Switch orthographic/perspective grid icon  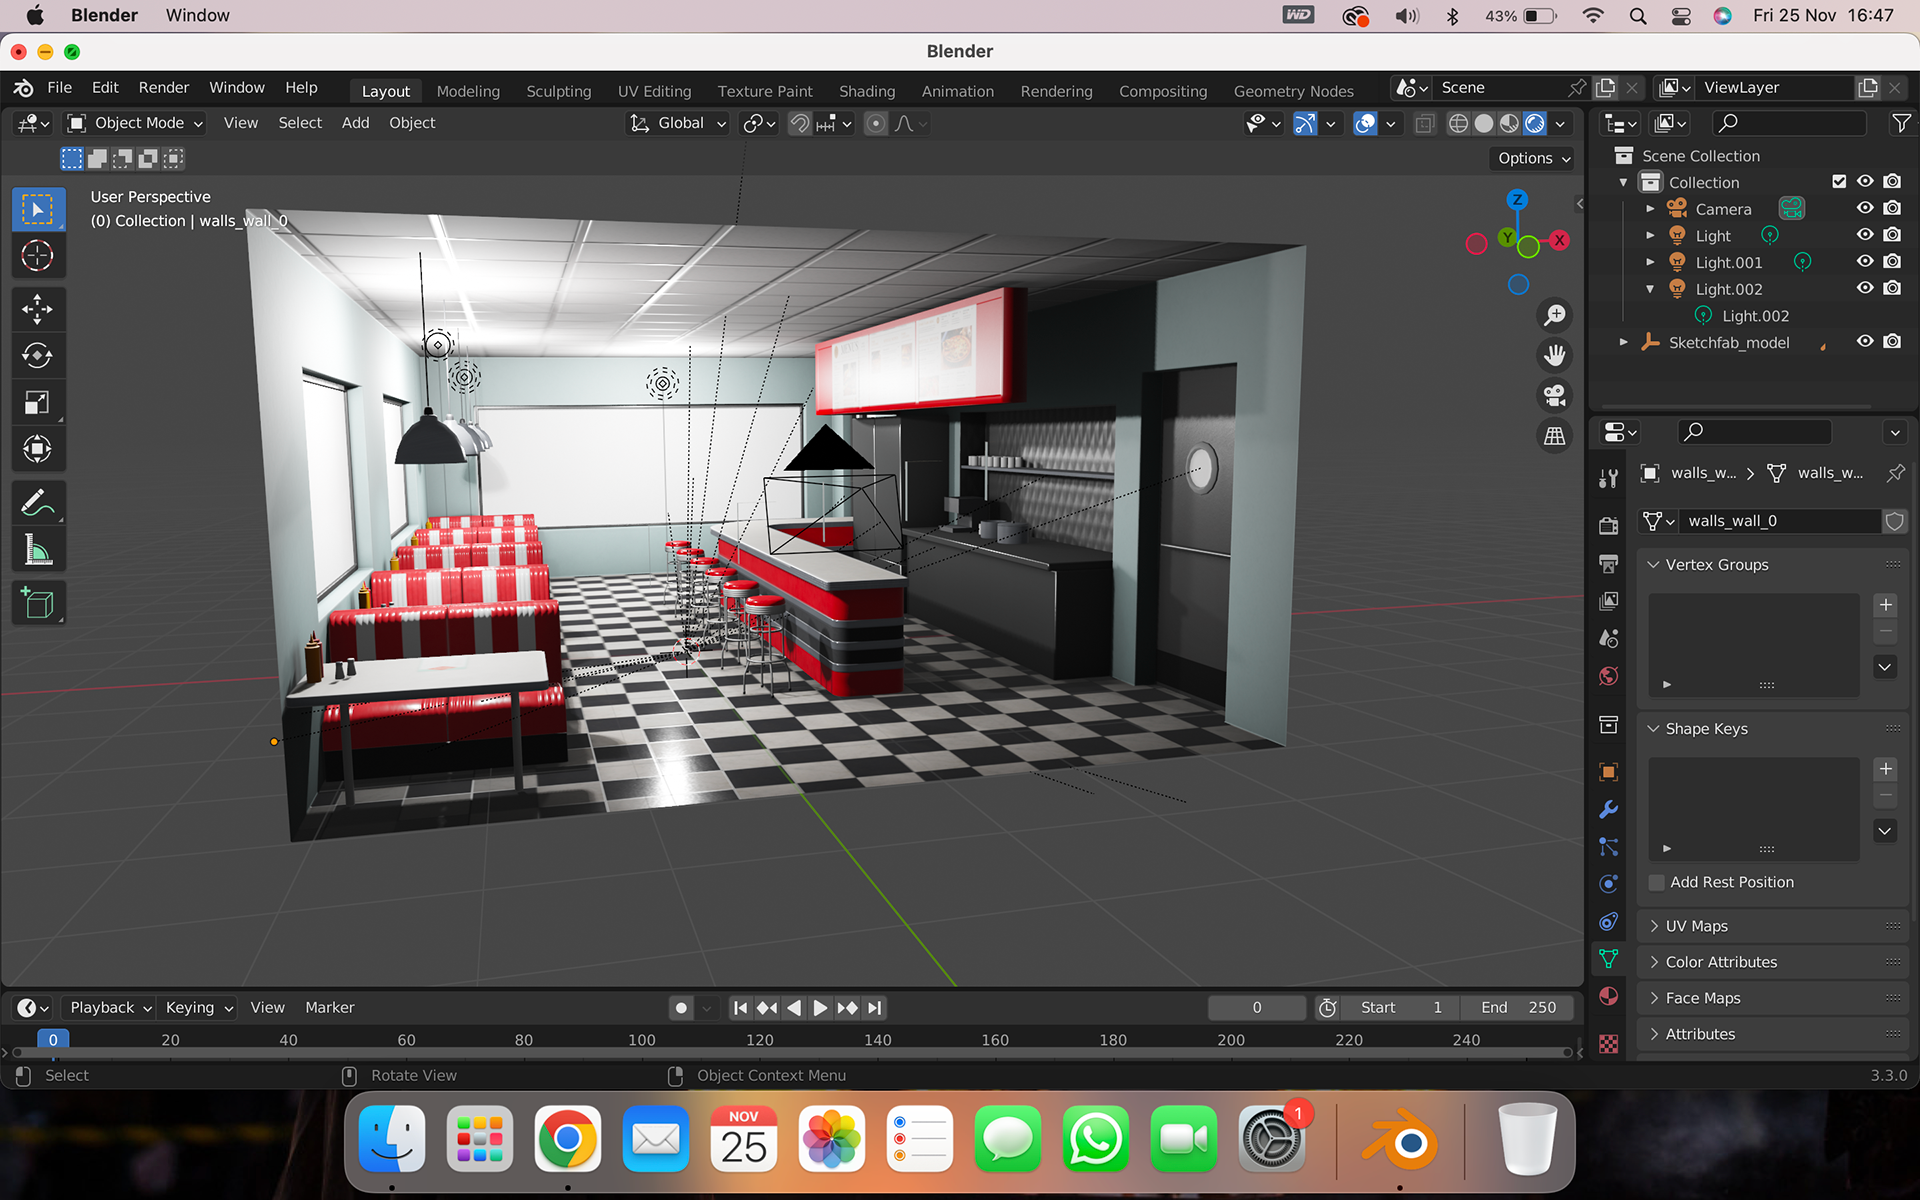[x=1554, y=435]
